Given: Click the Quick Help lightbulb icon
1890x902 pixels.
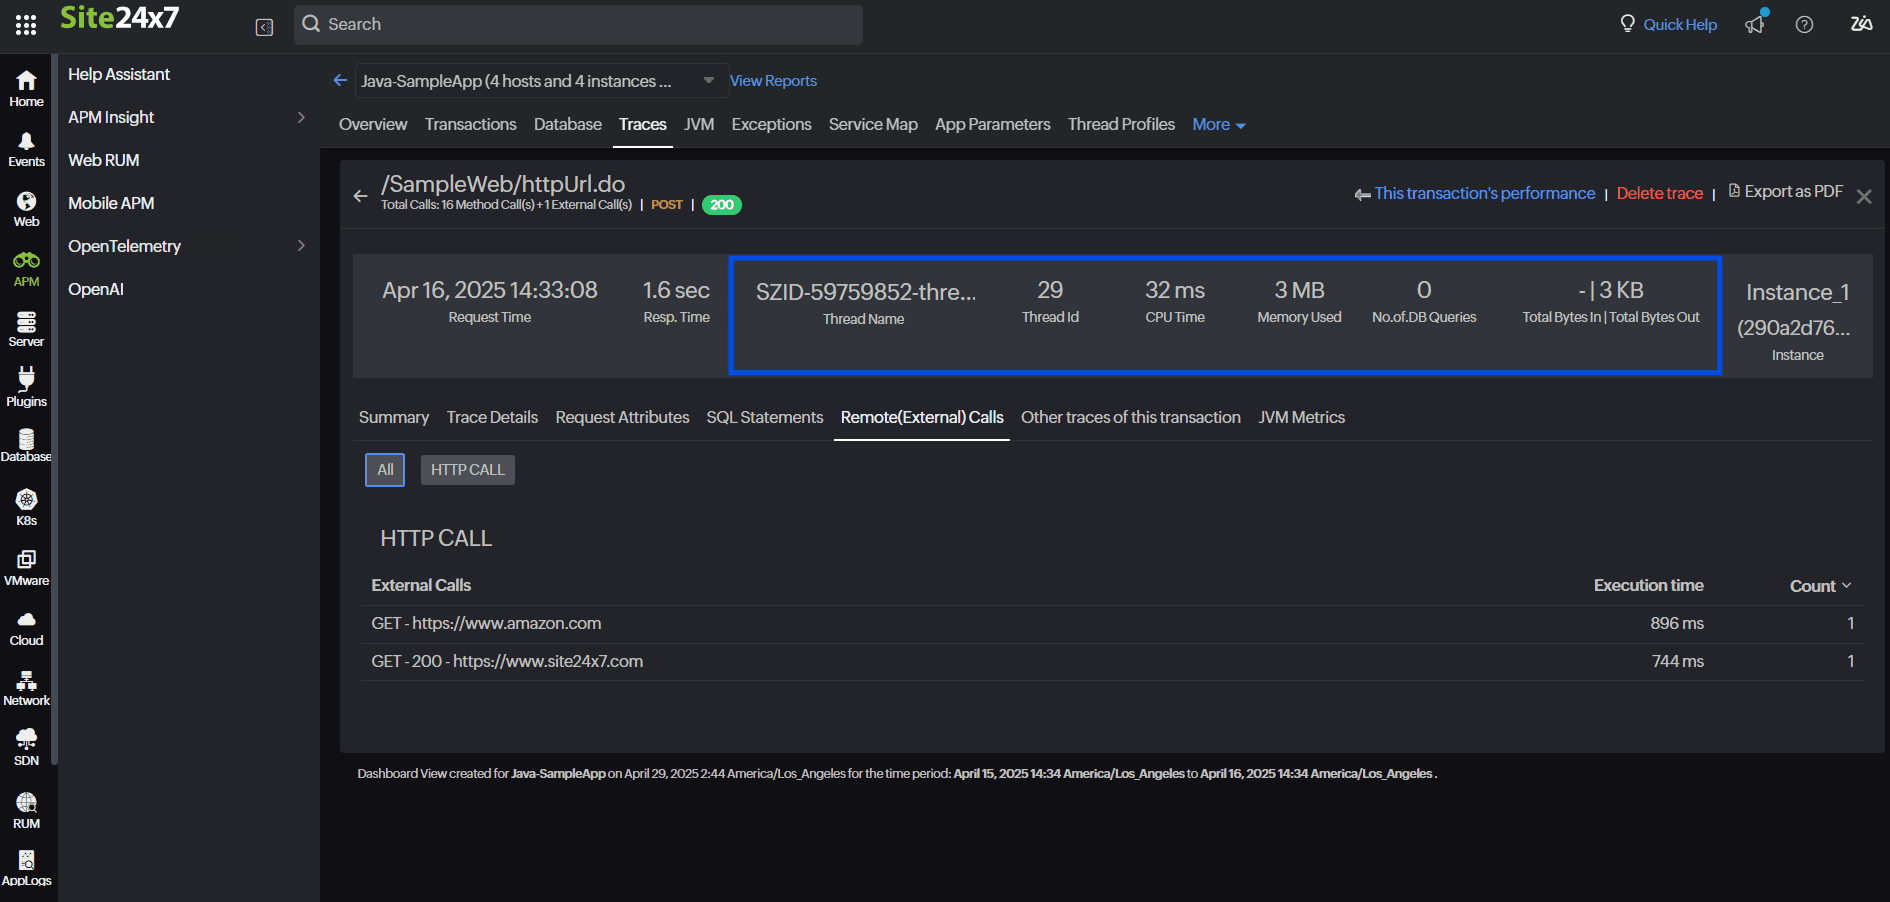Looking at the screenshot, I should point(1625,23).
